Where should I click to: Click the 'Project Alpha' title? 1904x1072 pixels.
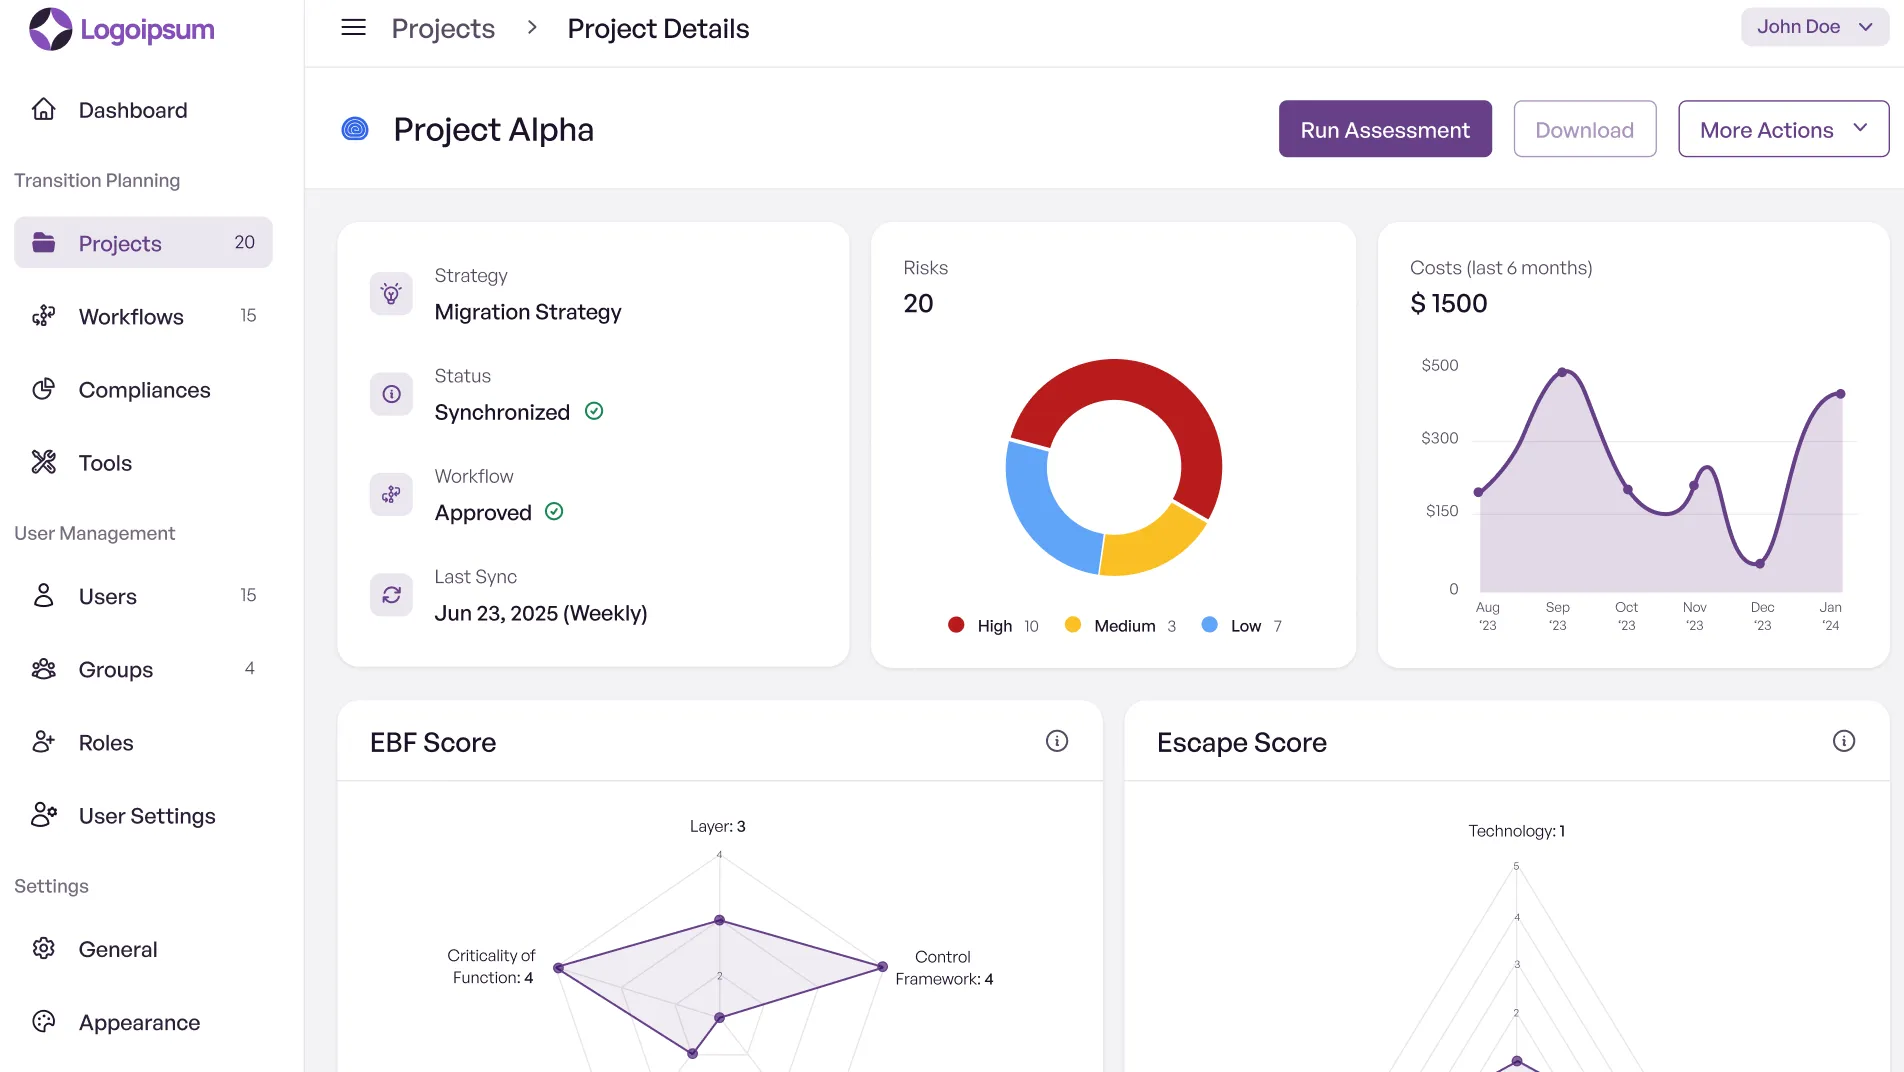(493, 129)
